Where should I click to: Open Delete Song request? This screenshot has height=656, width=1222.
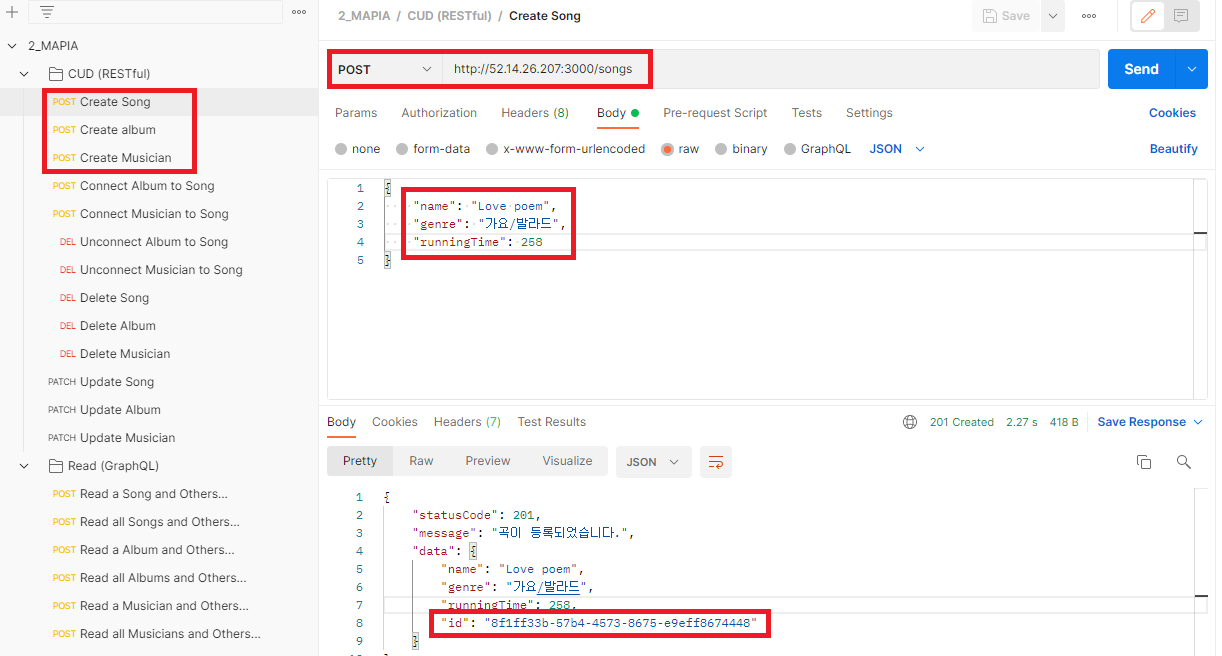point(114,298)
